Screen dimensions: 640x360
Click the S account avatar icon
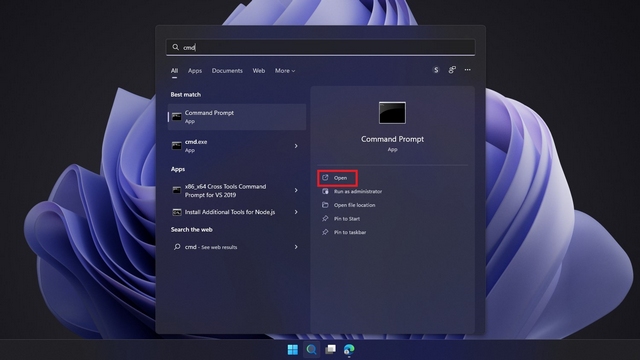pyautogui.click(x=436, y=70)
